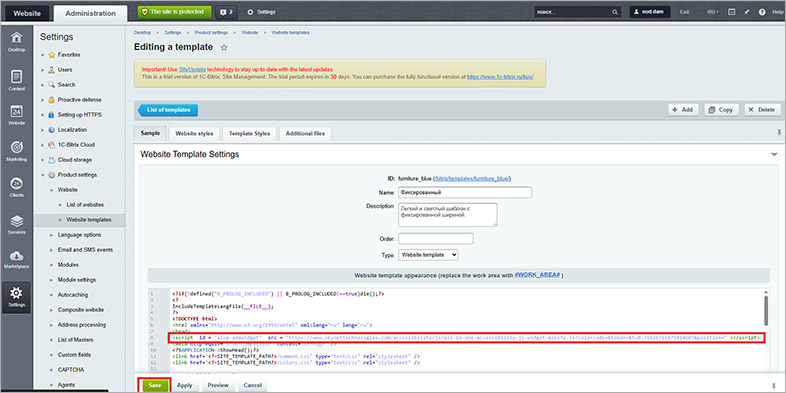
Task: Click the Setting up HTTPS icon
Action: click(x=52, y=115)
